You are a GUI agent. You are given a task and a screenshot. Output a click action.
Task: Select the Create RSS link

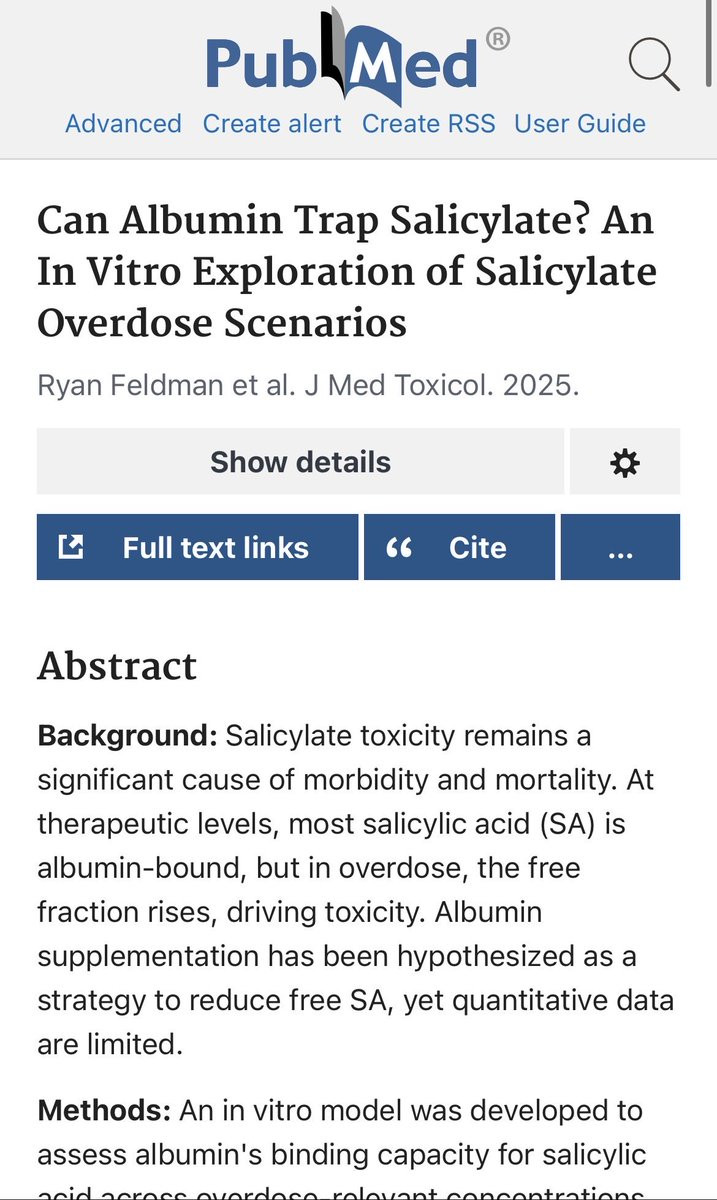click(428, 124)
